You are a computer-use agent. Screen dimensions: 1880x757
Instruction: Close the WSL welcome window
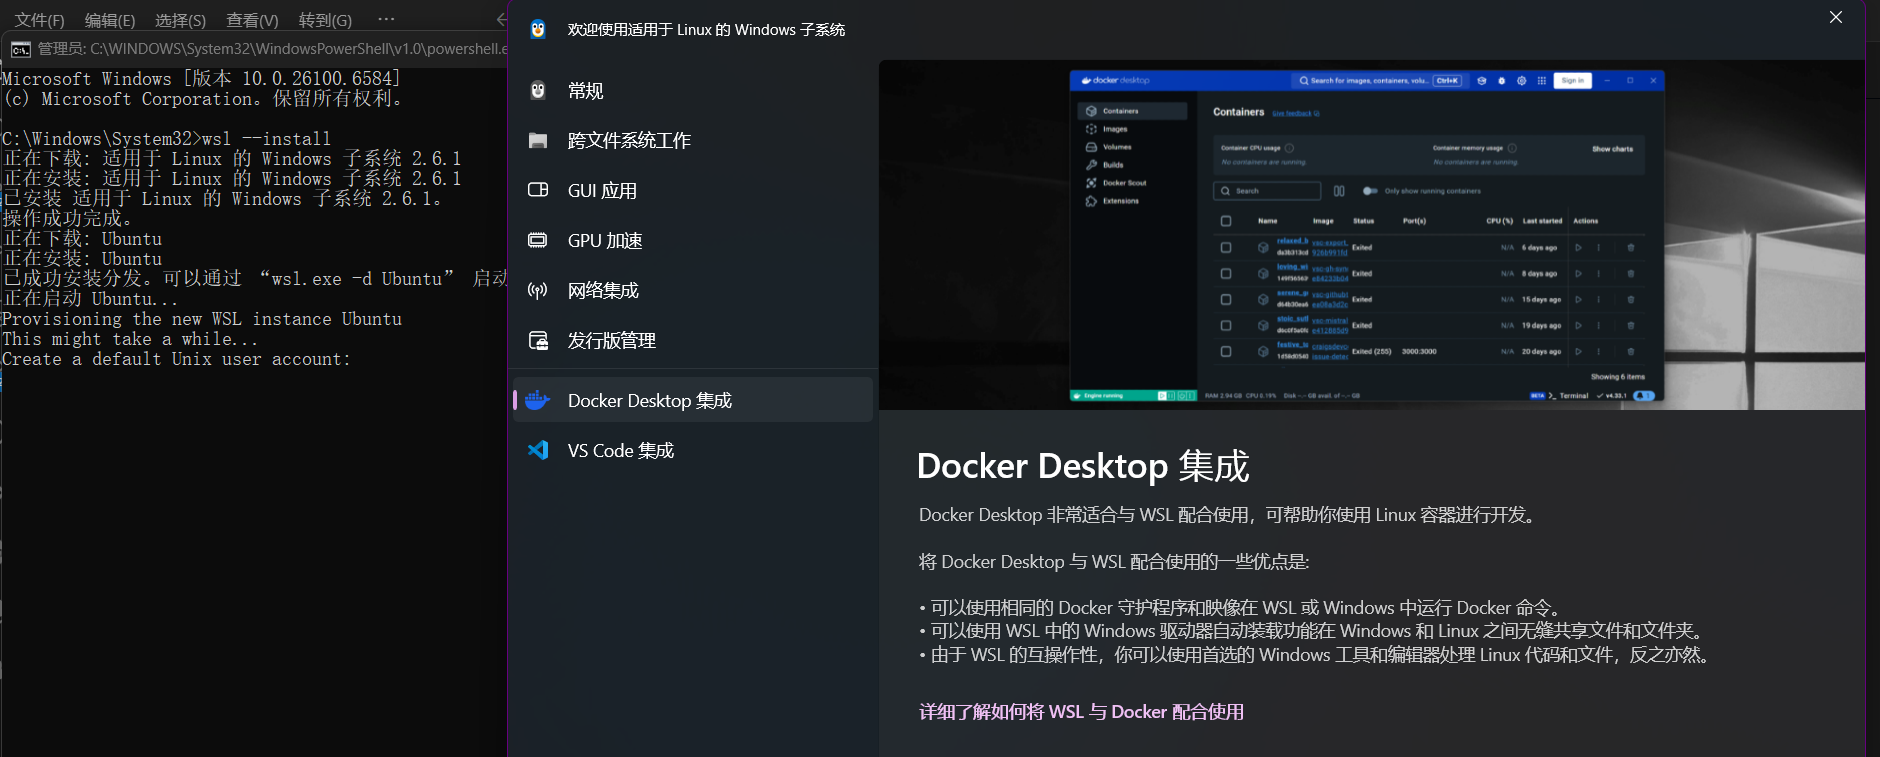click(x=1835, y=17)
